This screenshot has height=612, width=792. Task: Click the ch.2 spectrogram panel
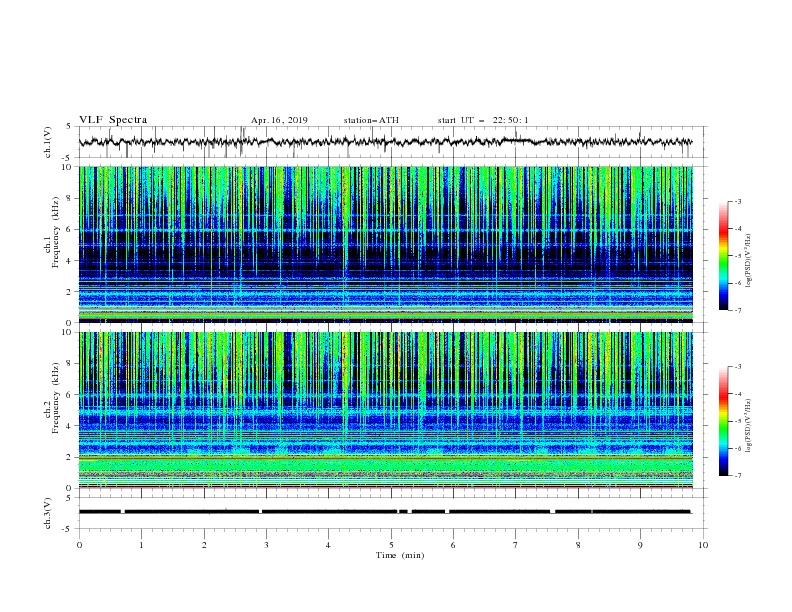(x=386, y=410)
